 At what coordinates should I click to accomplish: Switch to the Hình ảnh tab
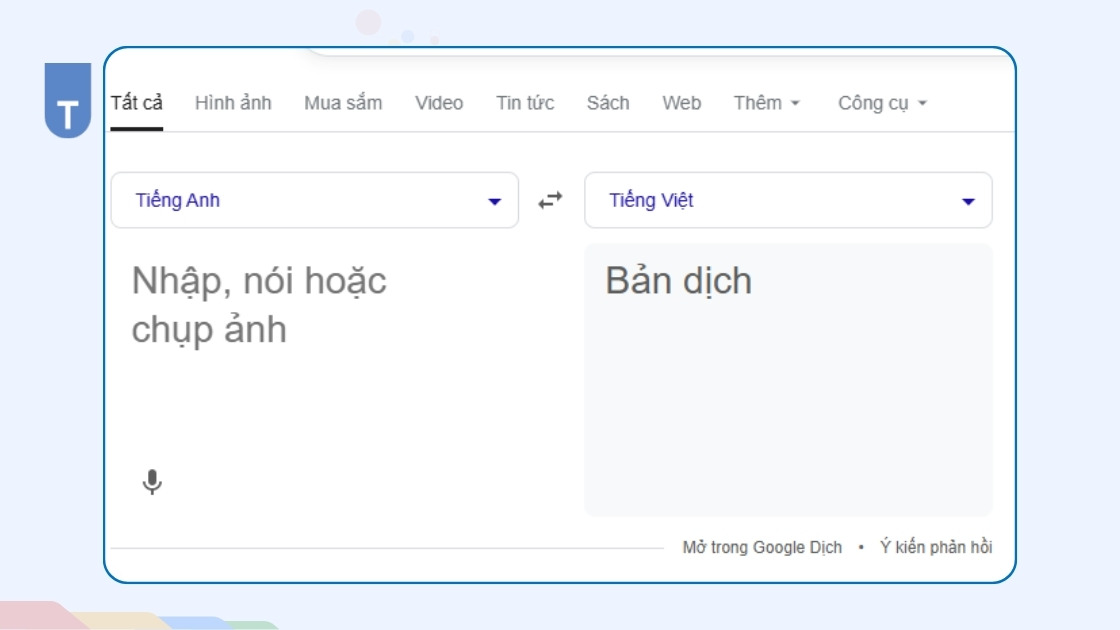tap(233, 103)
